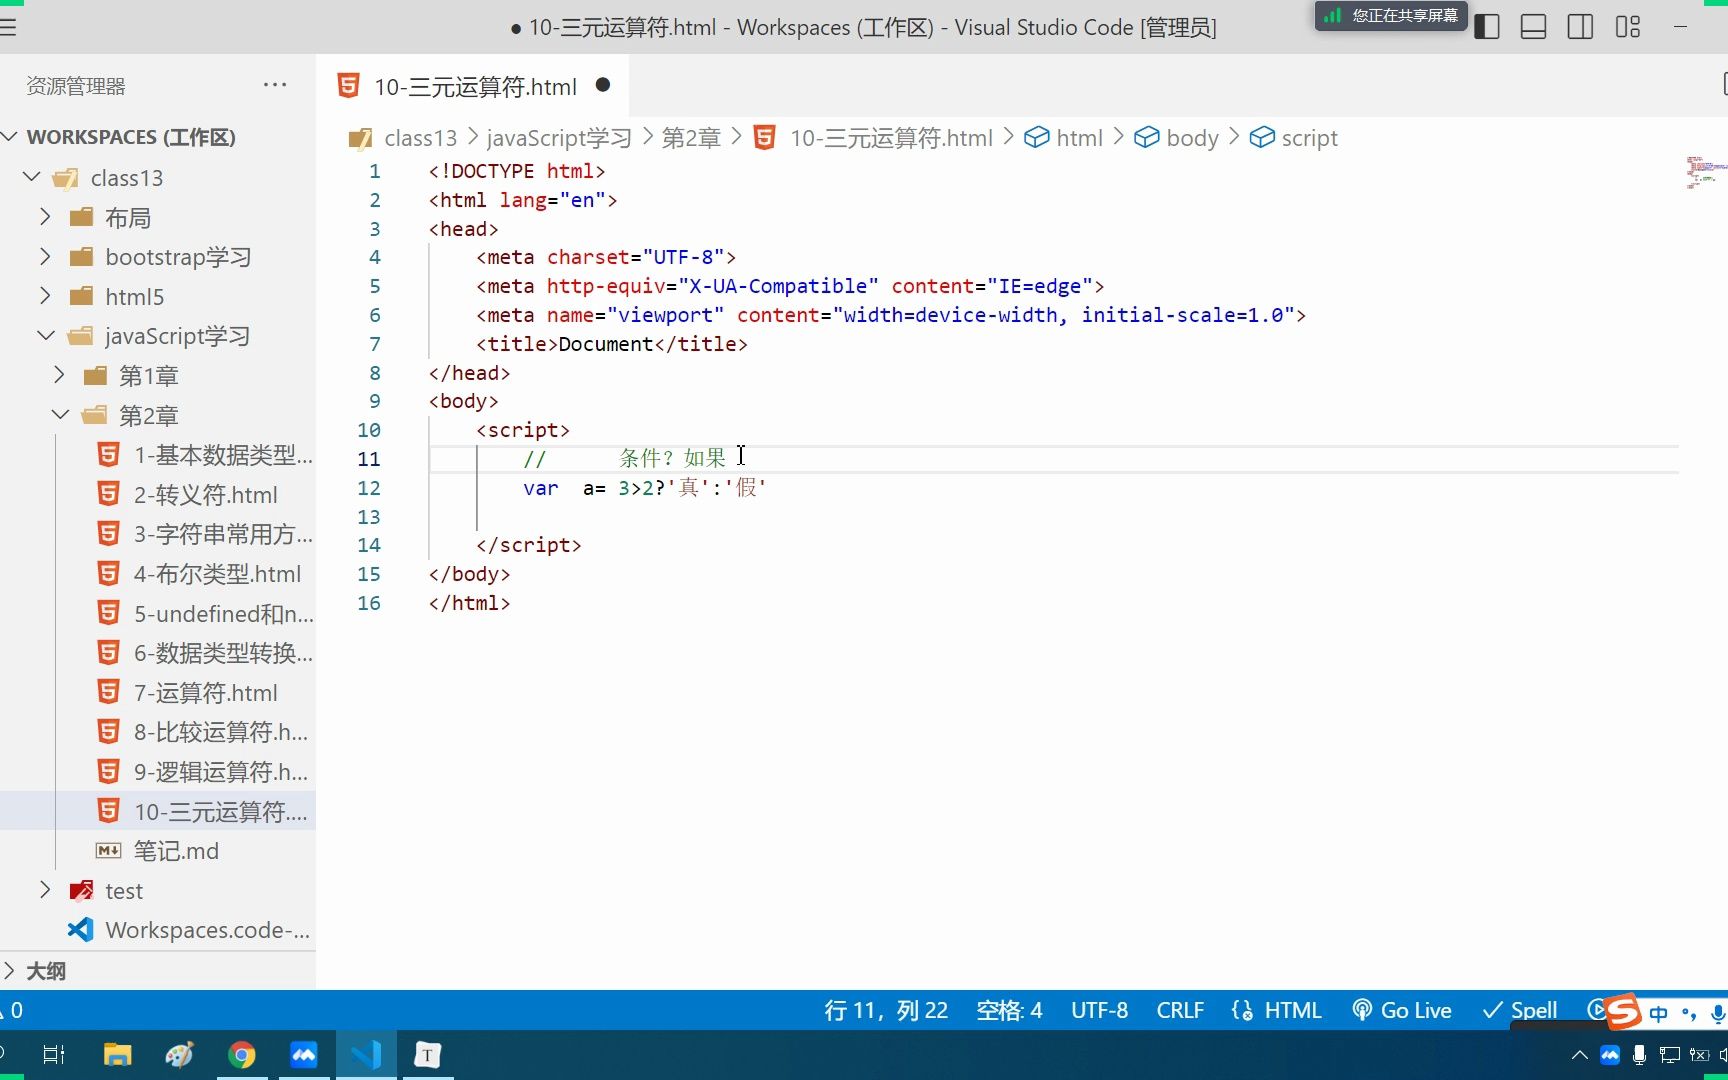1728x1080 pixels.
Task: Open the Typora T taskbar icon
Action: pyautogui.click(x=428, y=1054)
